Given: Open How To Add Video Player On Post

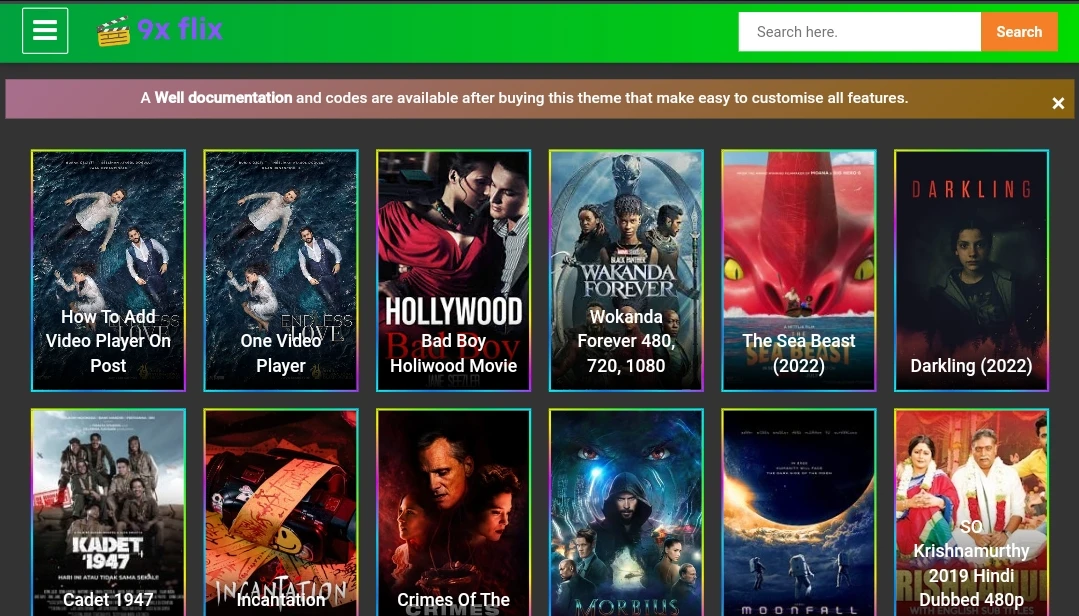Looking at the screenshot, I should click(x=107, y=270).
